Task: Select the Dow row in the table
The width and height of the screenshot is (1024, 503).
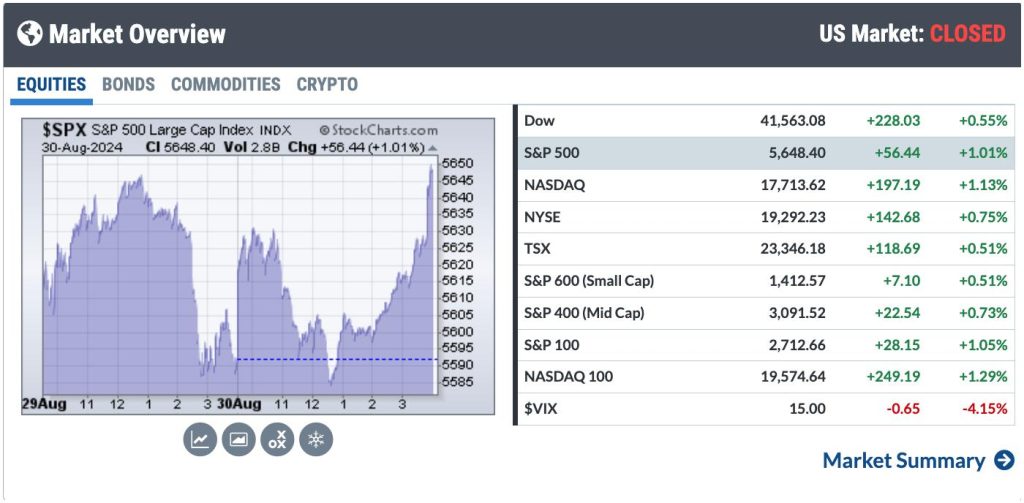Action: coord(764,121)
